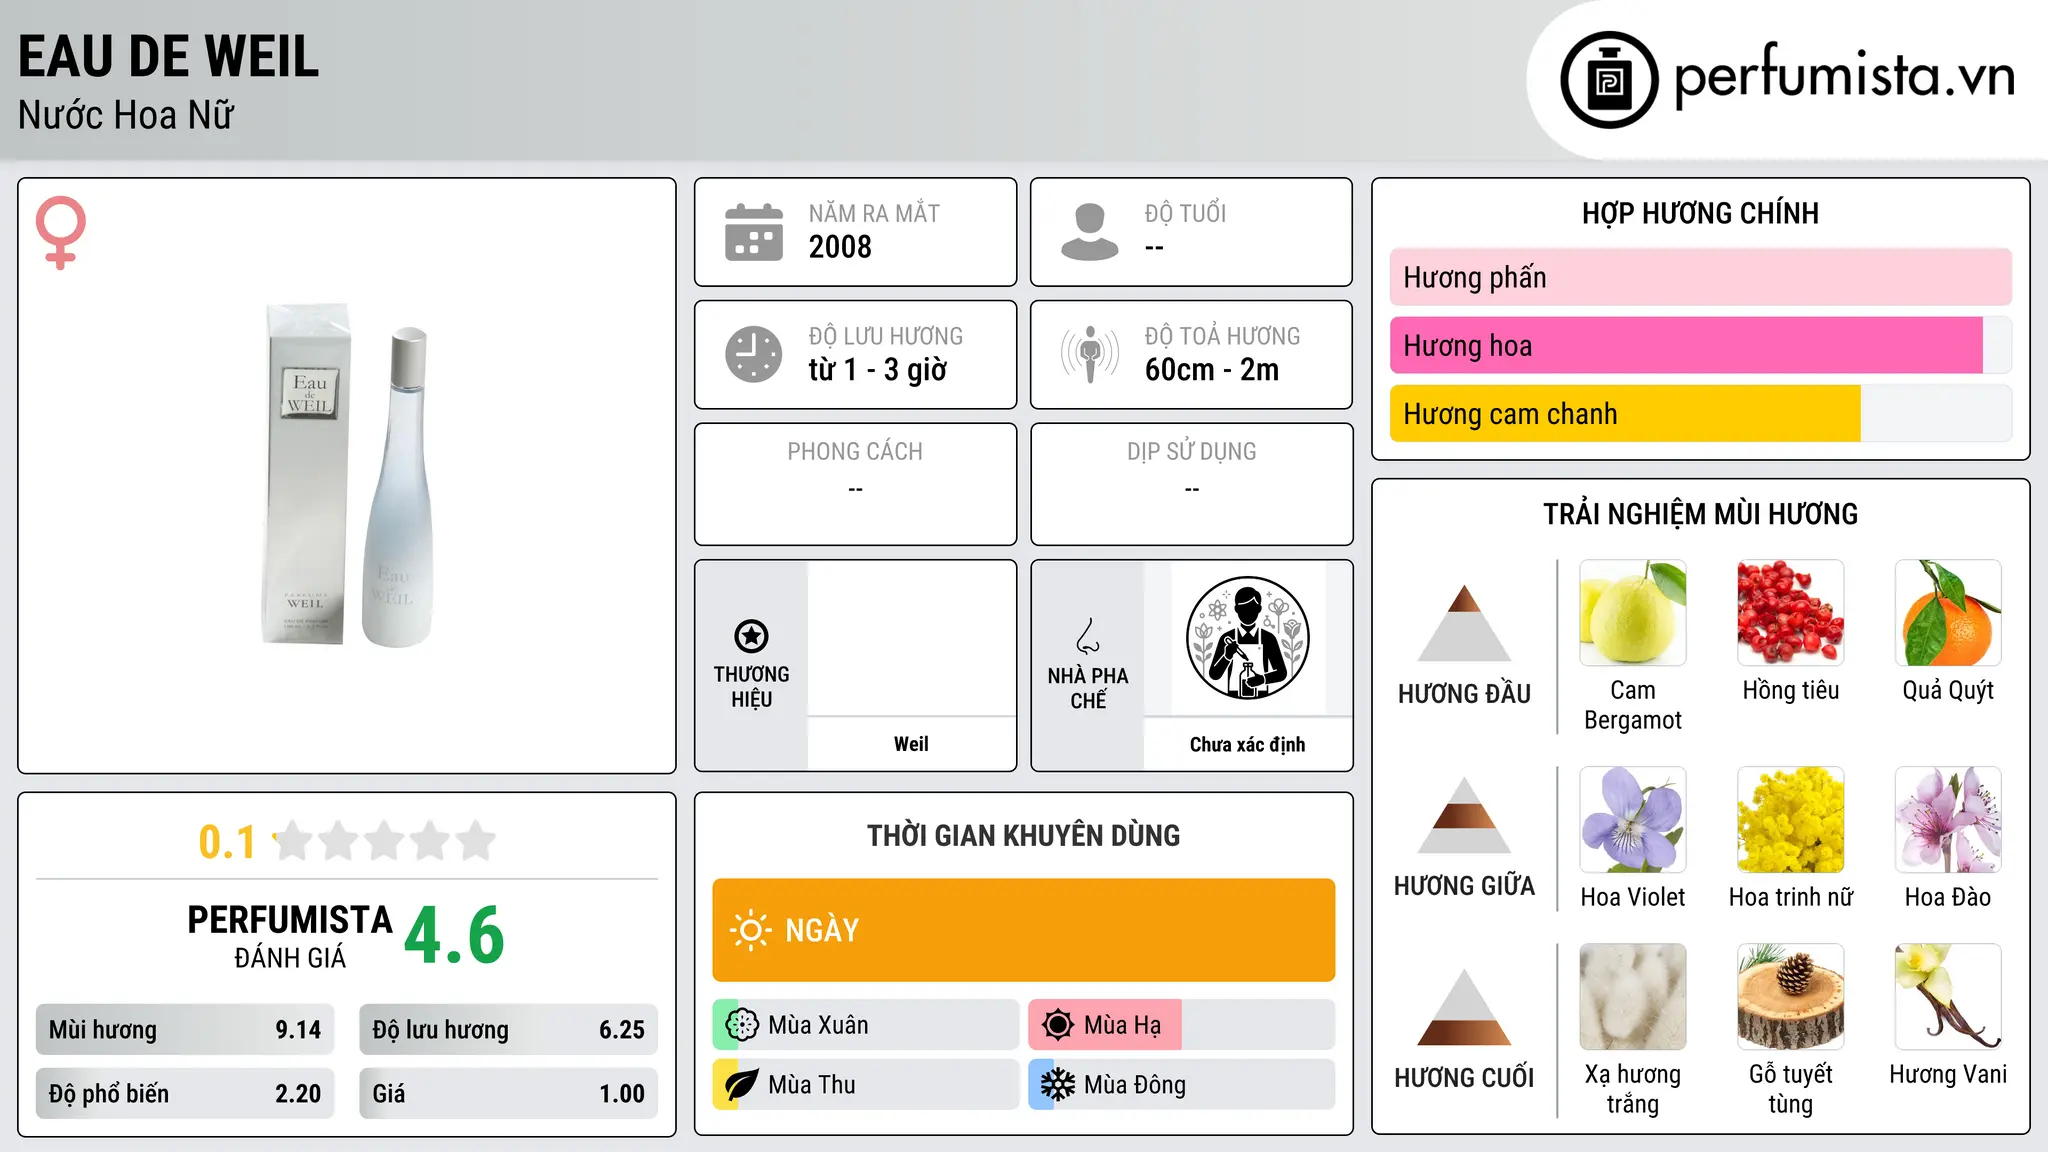Viewport: 2048px width, 1152px height.
Task: Open the Hoa trinh nữ note image
Action: point(1791,820)
